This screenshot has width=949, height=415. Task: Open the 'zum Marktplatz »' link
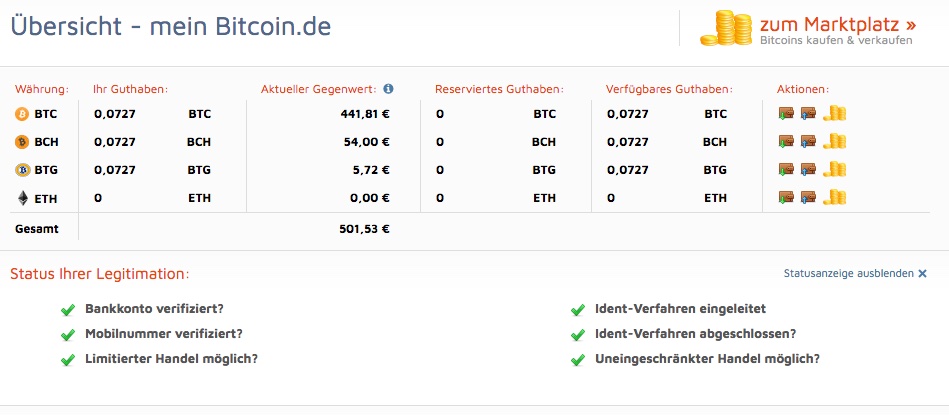coord(838,25)
